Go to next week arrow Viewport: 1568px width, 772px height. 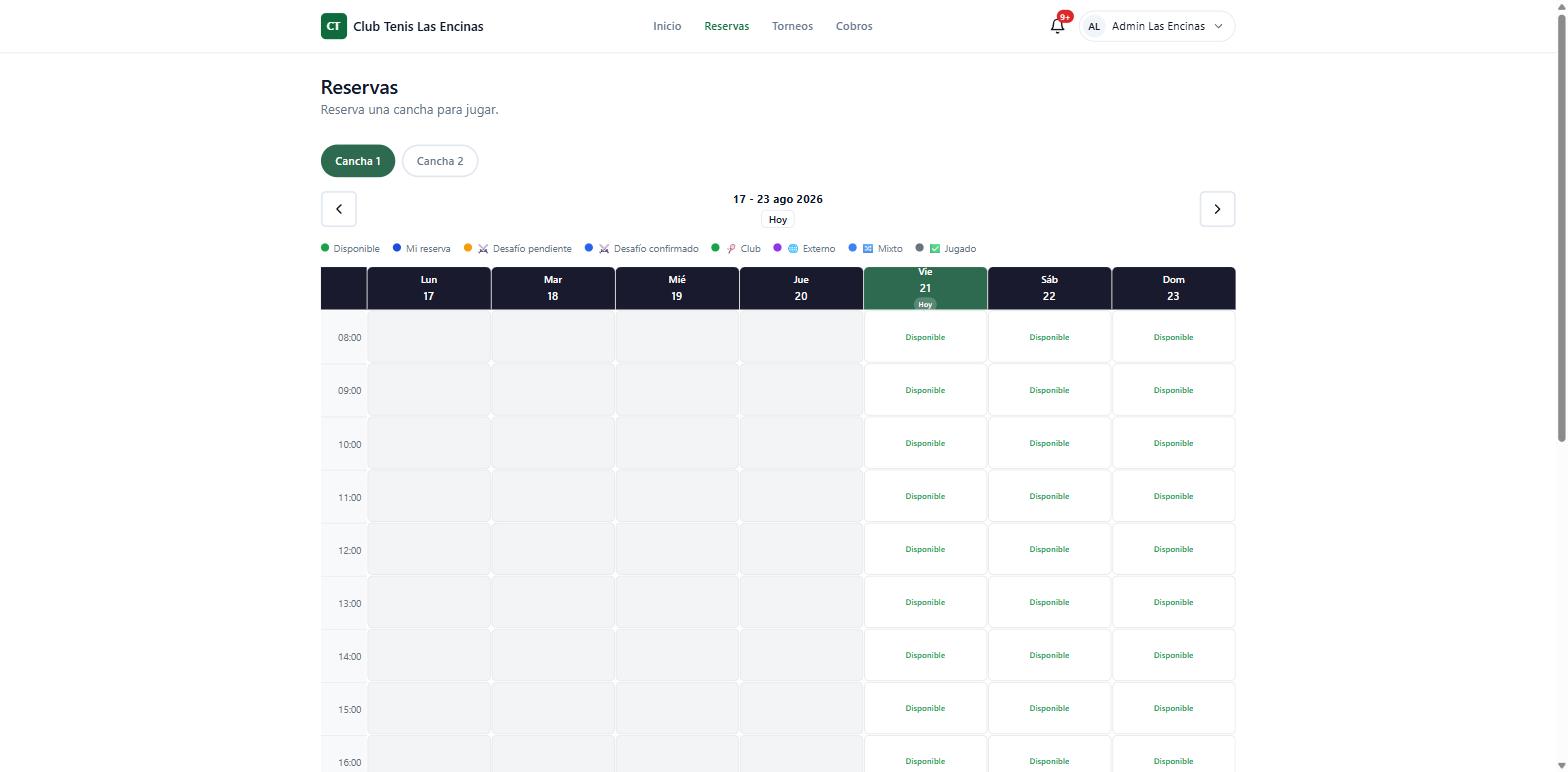tap(1217, 209)
